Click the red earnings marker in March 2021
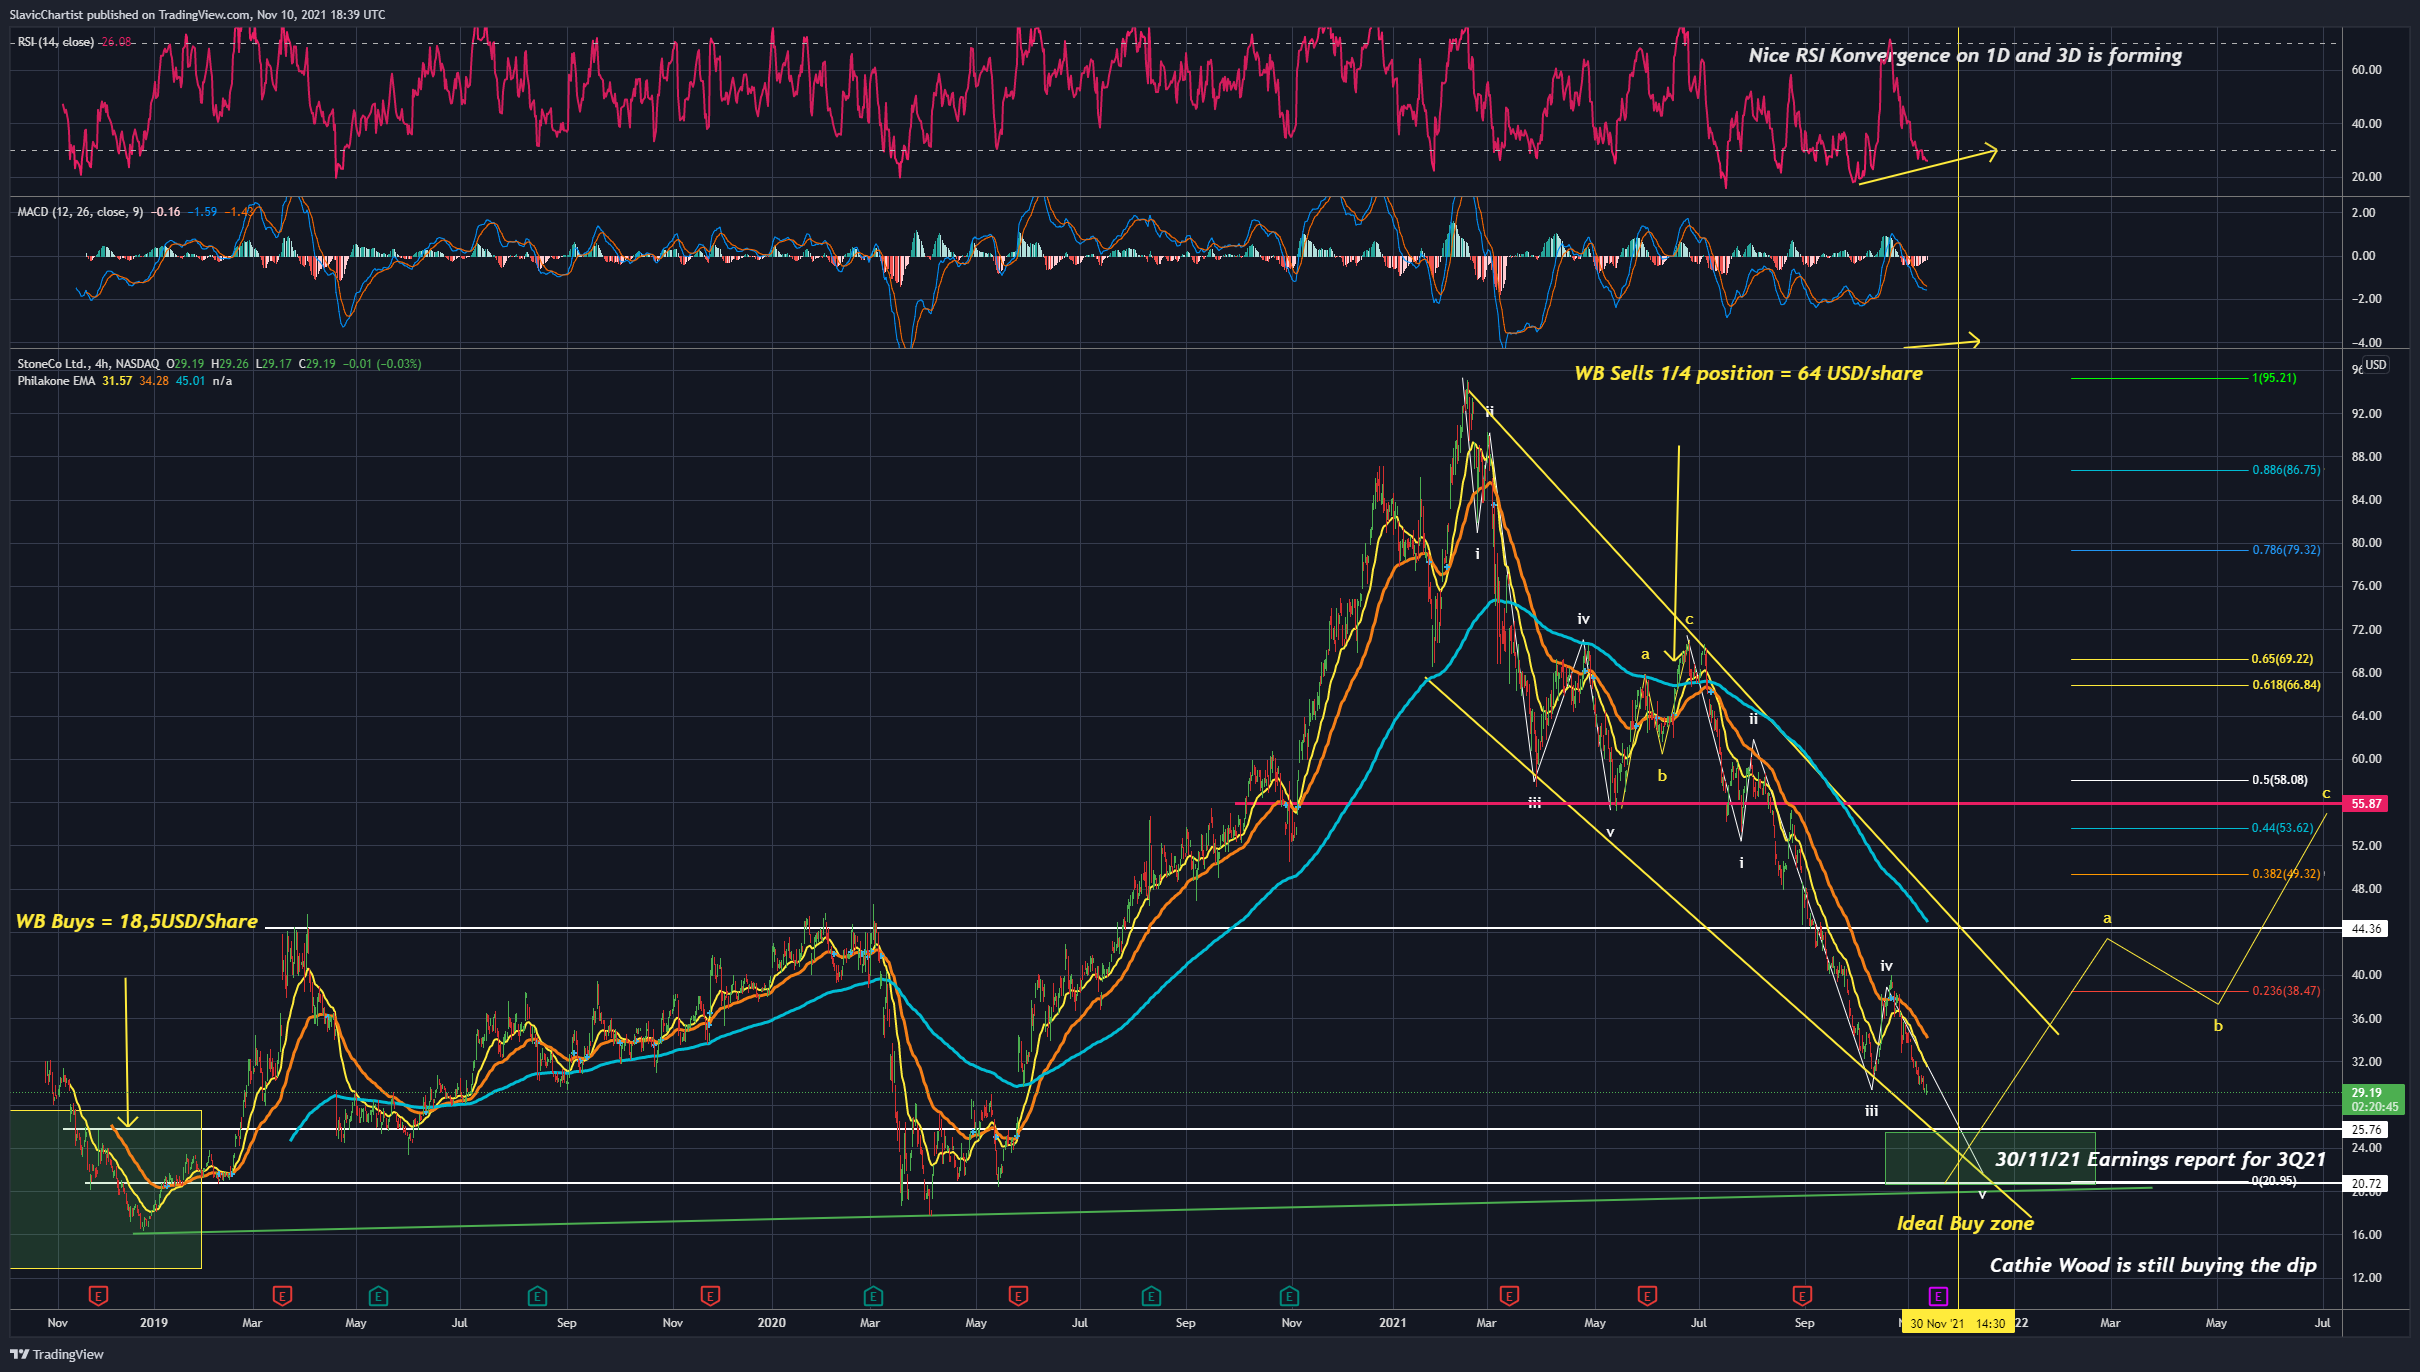This screenshot has width=2420, height=1372. click(x=1510, y=1296)
